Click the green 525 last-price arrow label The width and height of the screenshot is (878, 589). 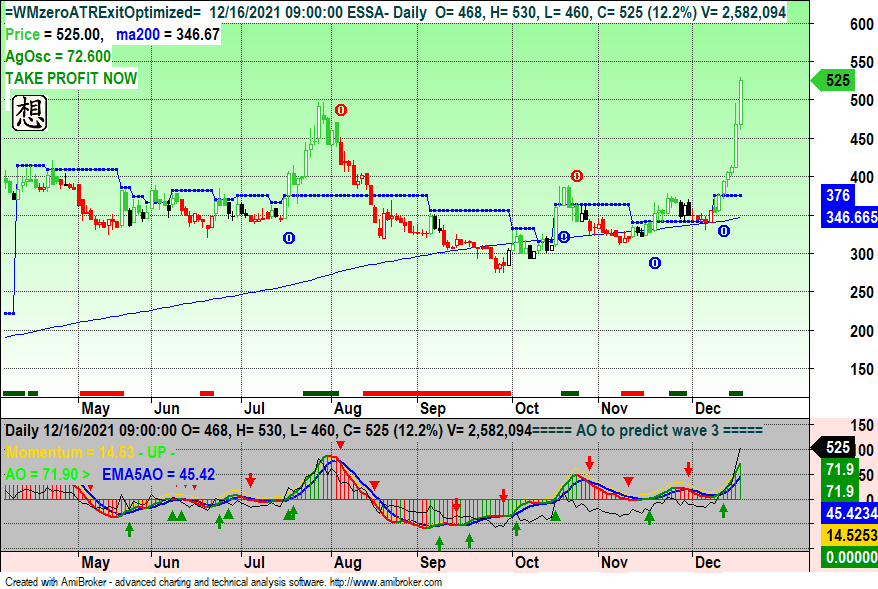[833, 81]
